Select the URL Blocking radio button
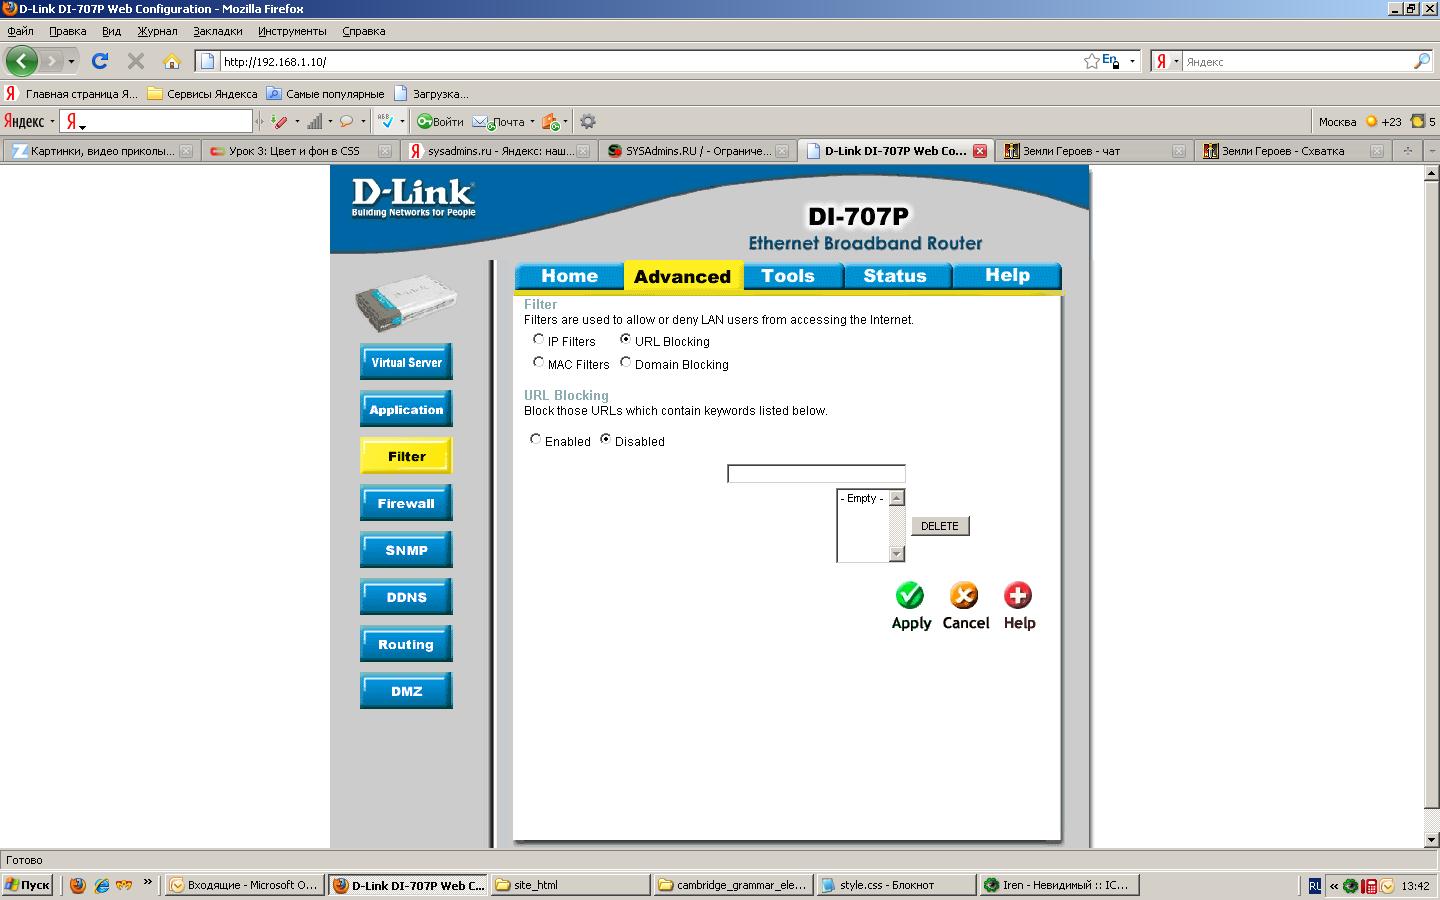 626,340
